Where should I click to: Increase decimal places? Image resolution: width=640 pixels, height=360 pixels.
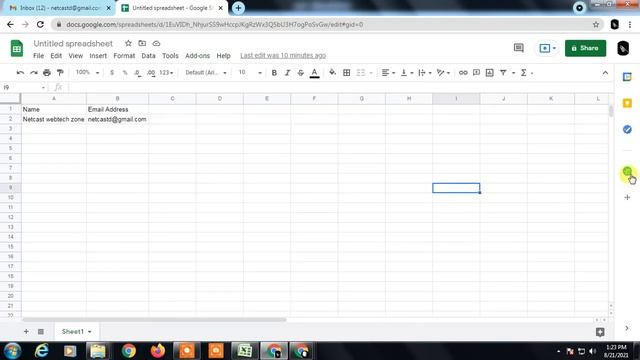coord(151,73)
